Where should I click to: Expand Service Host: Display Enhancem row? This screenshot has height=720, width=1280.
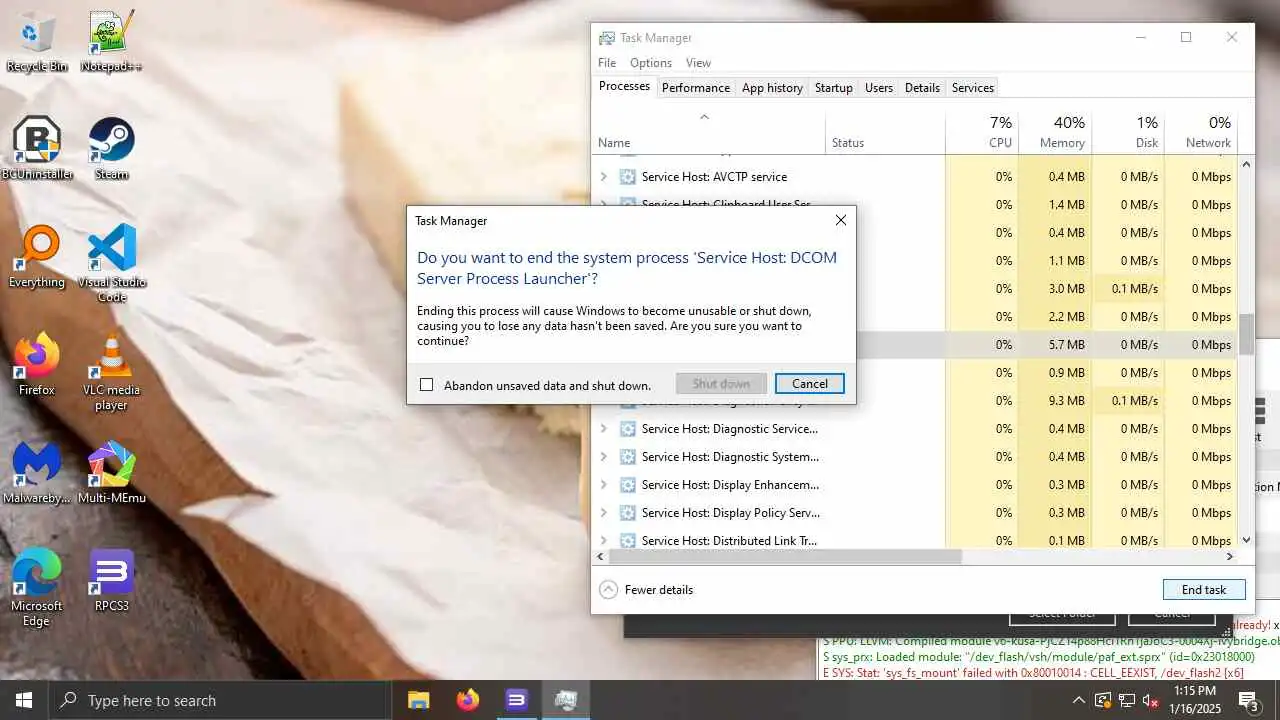click(603, 485)
